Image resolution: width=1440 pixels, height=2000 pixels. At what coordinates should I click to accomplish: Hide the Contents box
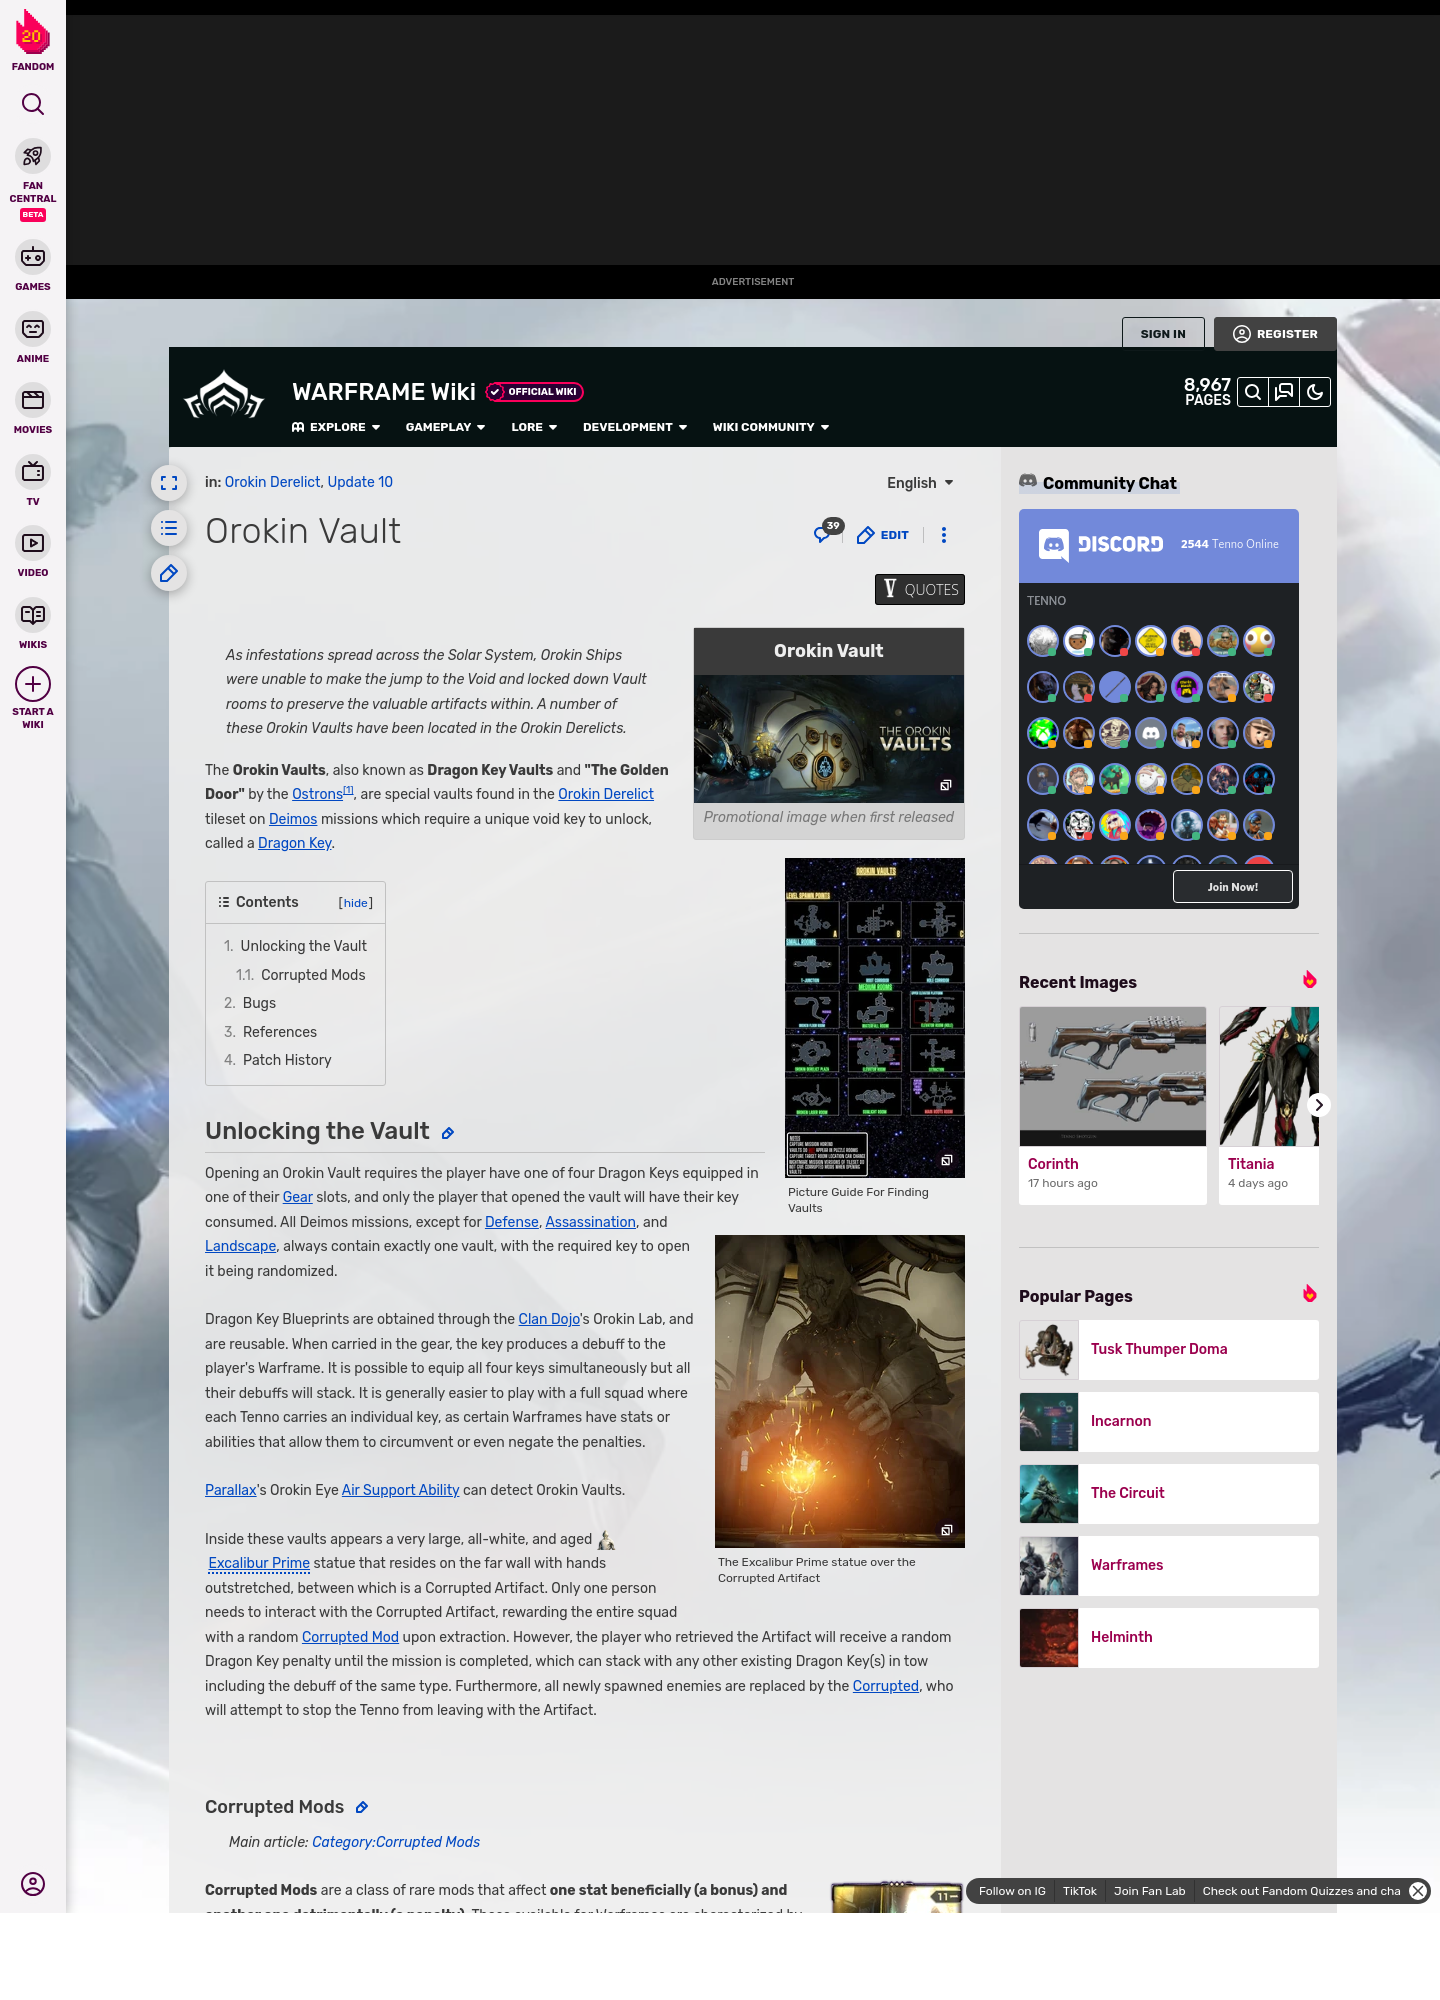click(x=356, y=903)
